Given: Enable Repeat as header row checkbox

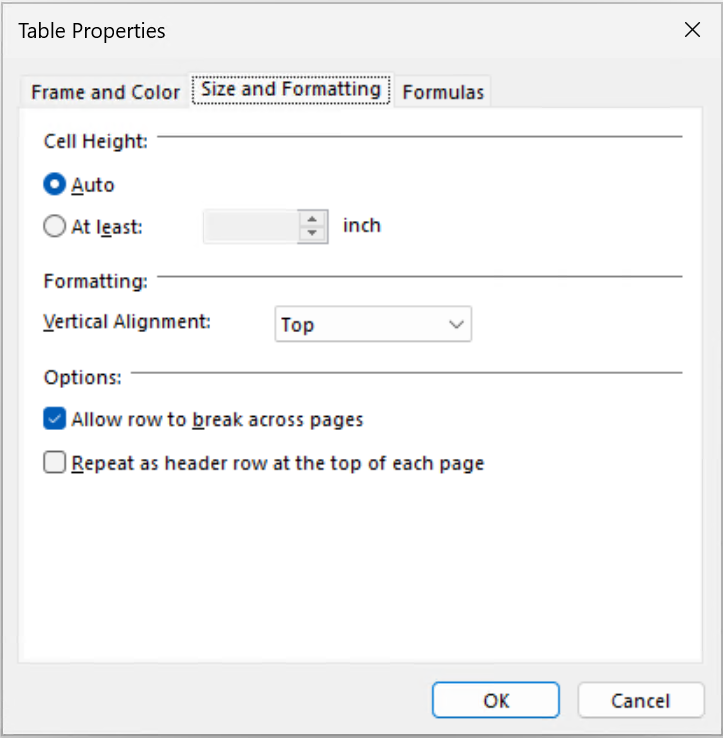Looking at the screenshot, I should [x=55, y=463].
